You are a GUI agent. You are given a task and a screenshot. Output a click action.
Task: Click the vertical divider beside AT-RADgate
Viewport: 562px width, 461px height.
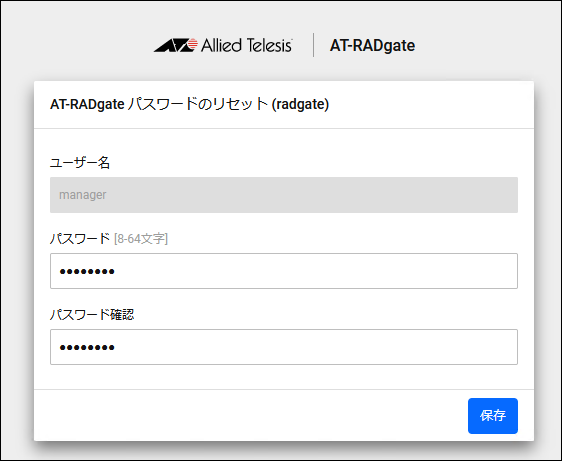point(314,45)
